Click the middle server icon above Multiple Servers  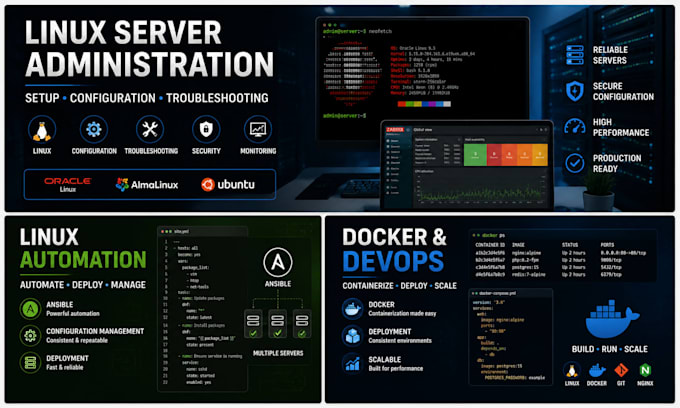[278, 324]
